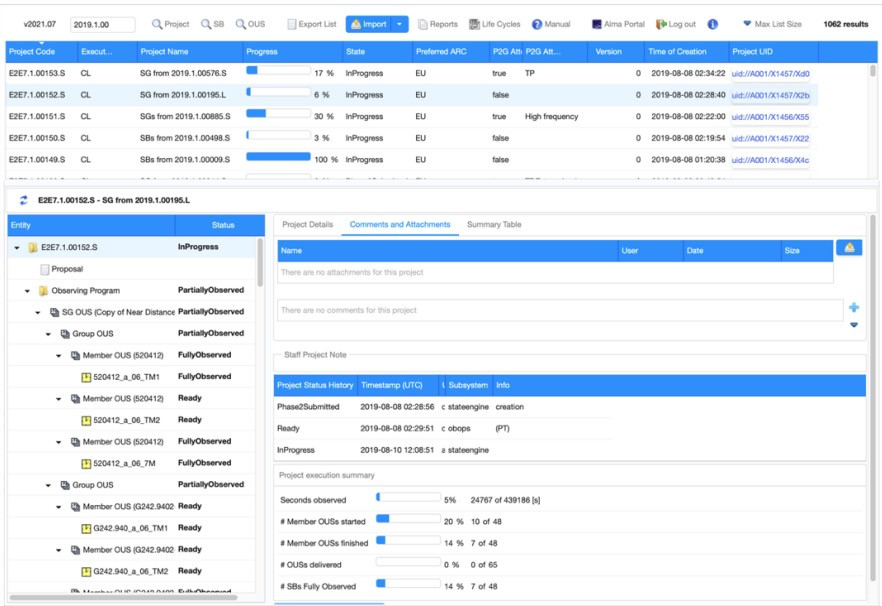The image size is (882, 606).
Task: Switch to the Summary Table tab
Action: tap(494, 225)
